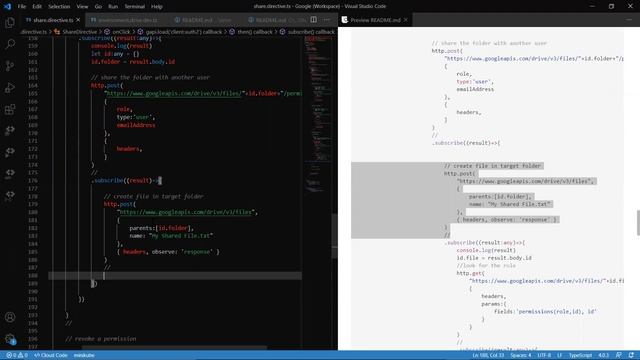Click 'emailAddress' on line 169
This screenshot has width=640, height=360.
tap(136, 125)
